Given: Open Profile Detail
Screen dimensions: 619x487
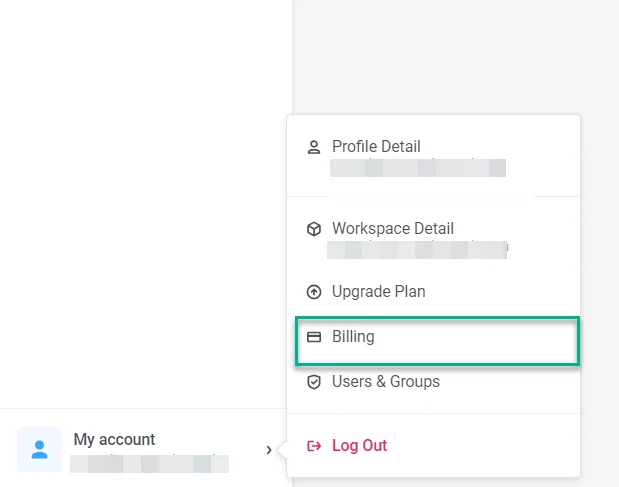Looking at the screenshot, I should click(x=376, y=147).
